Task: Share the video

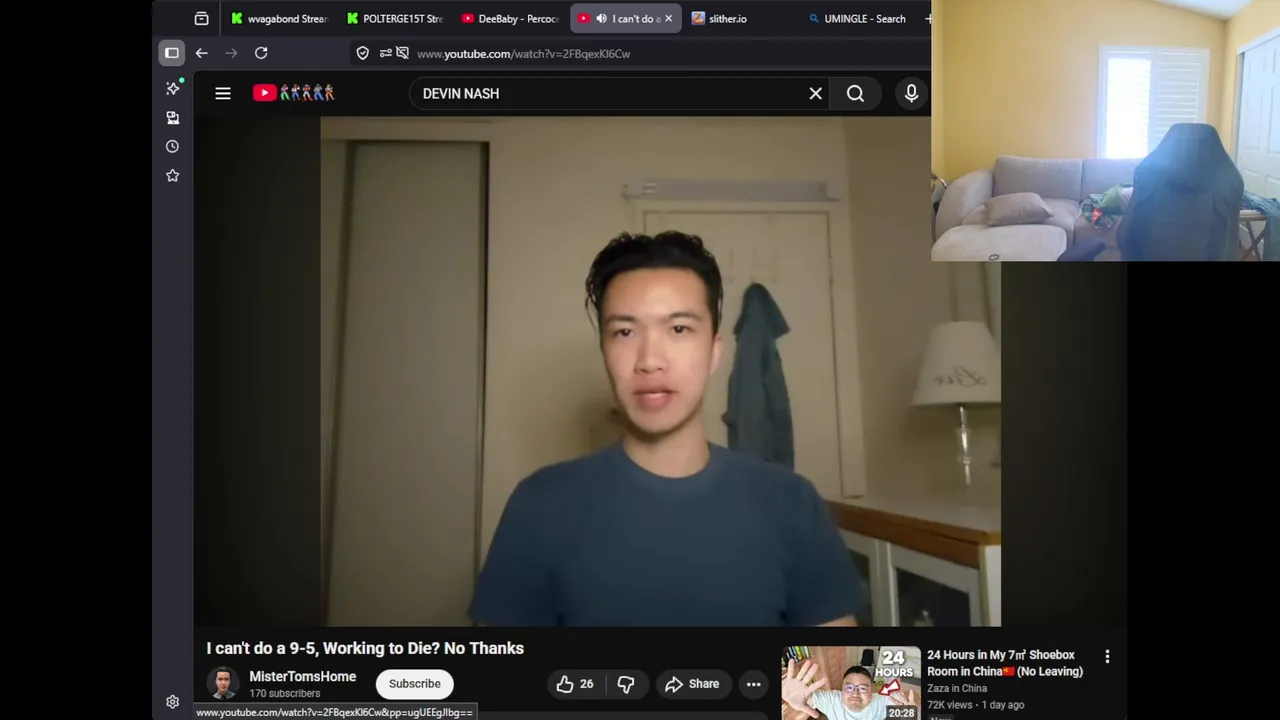Action: (692, 684)
